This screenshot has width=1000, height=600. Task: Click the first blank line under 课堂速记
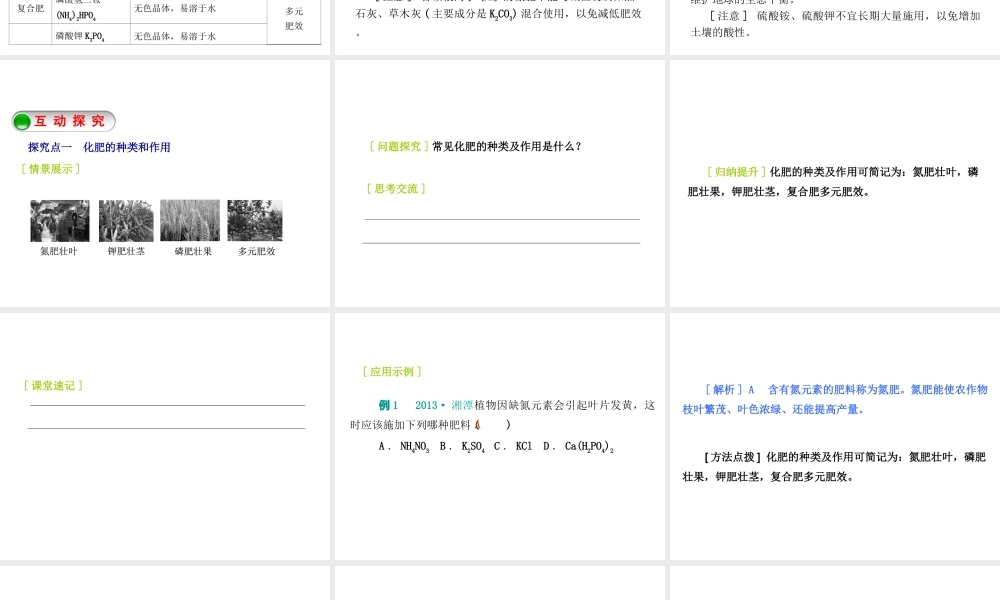point(167,405)
